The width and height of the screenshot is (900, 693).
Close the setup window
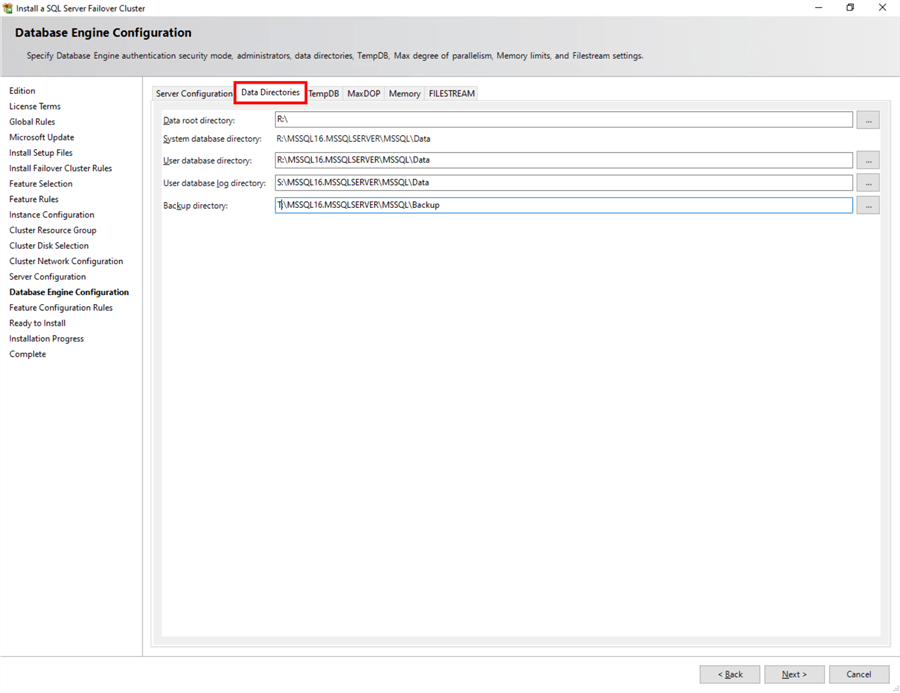pos(882,7)
